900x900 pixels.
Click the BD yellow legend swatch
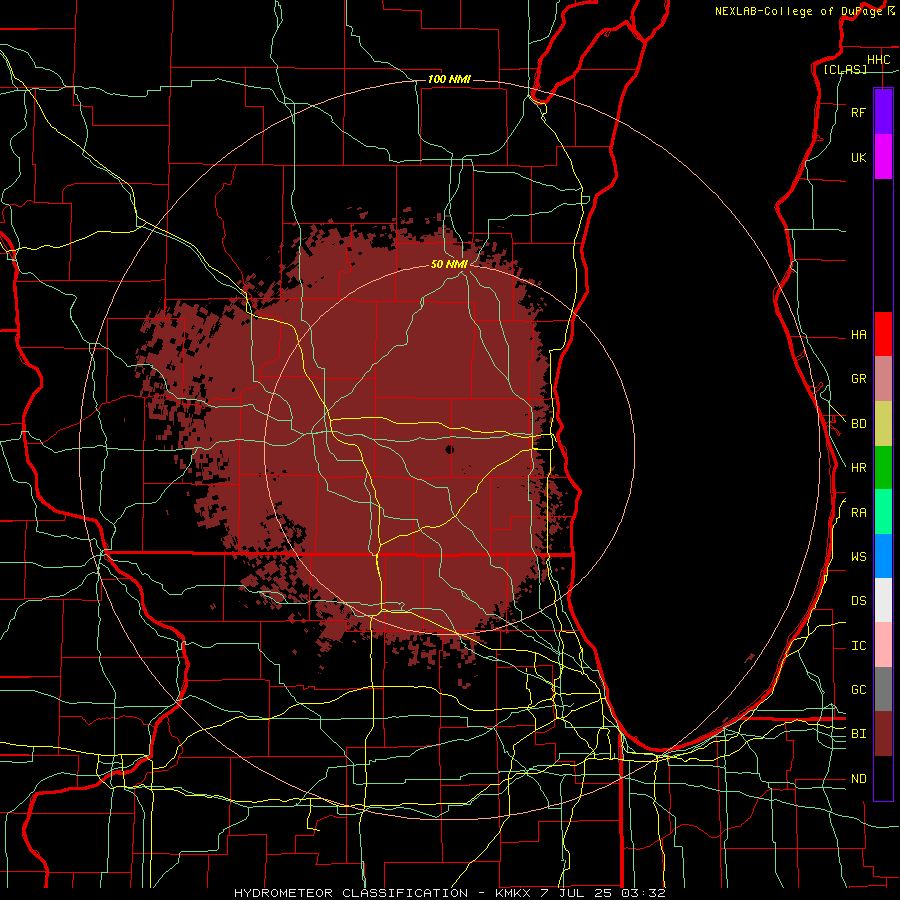pyautogui.click(x=883, y=423)
